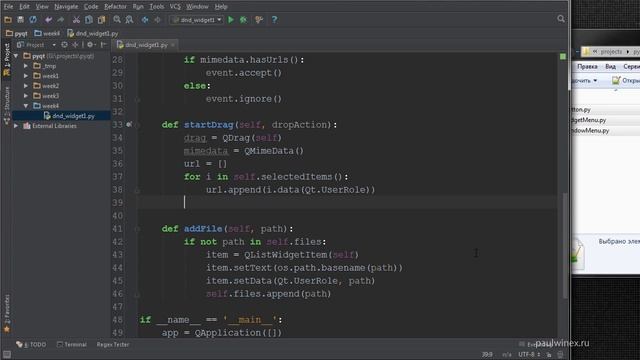
Task: Open Help via the question mark icon
Action: coord(274,20)
